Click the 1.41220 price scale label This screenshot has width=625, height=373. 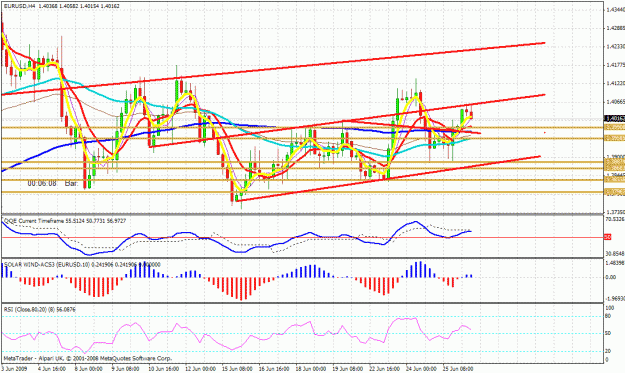pyautogui.click(x=615, y=83)
